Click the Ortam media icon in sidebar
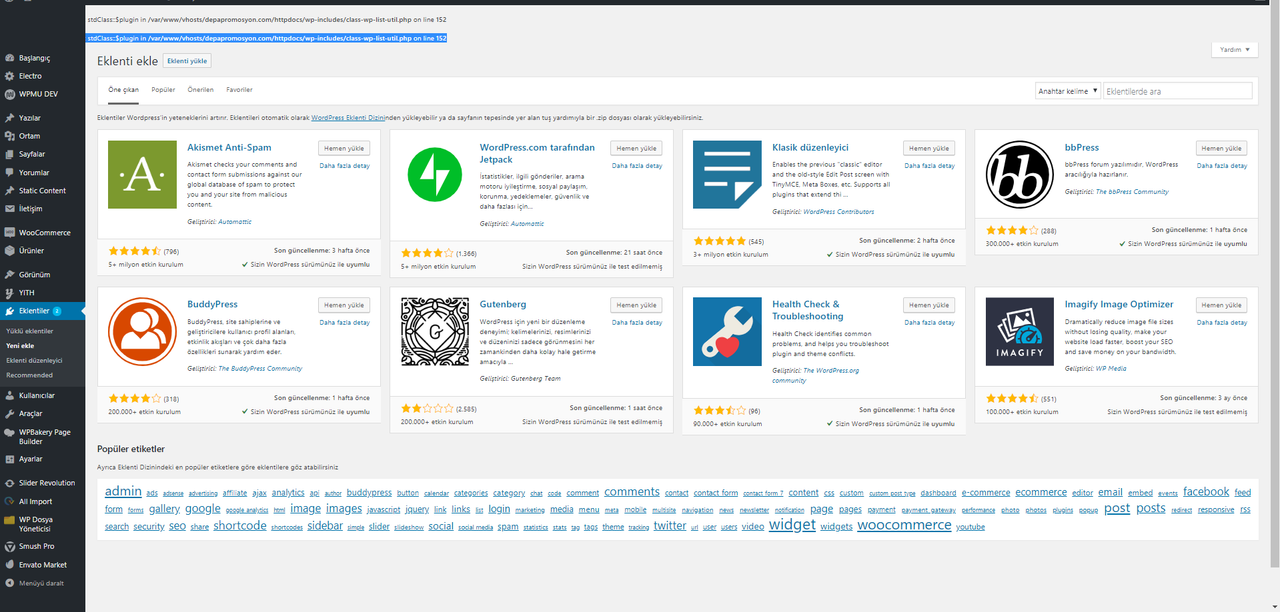Image resolution: width=1280 pixels, height=612 pixels. (9, 136)
